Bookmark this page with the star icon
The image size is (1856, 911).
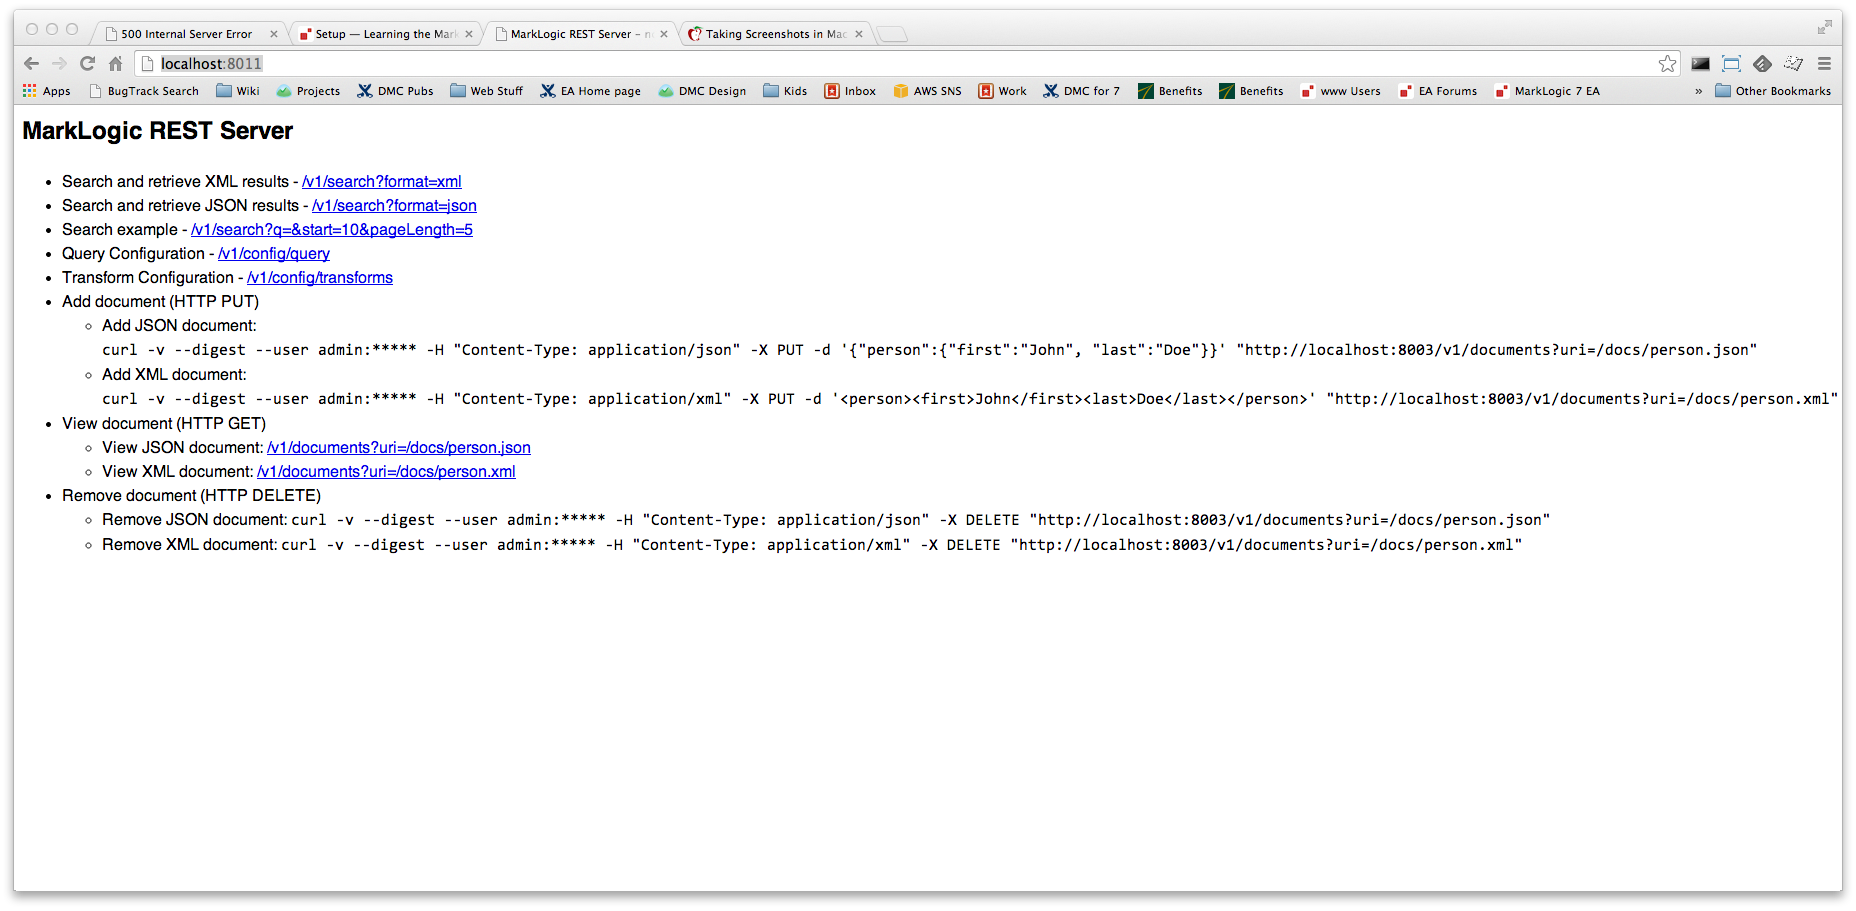pyautogui.click(x=1667, y=64)
